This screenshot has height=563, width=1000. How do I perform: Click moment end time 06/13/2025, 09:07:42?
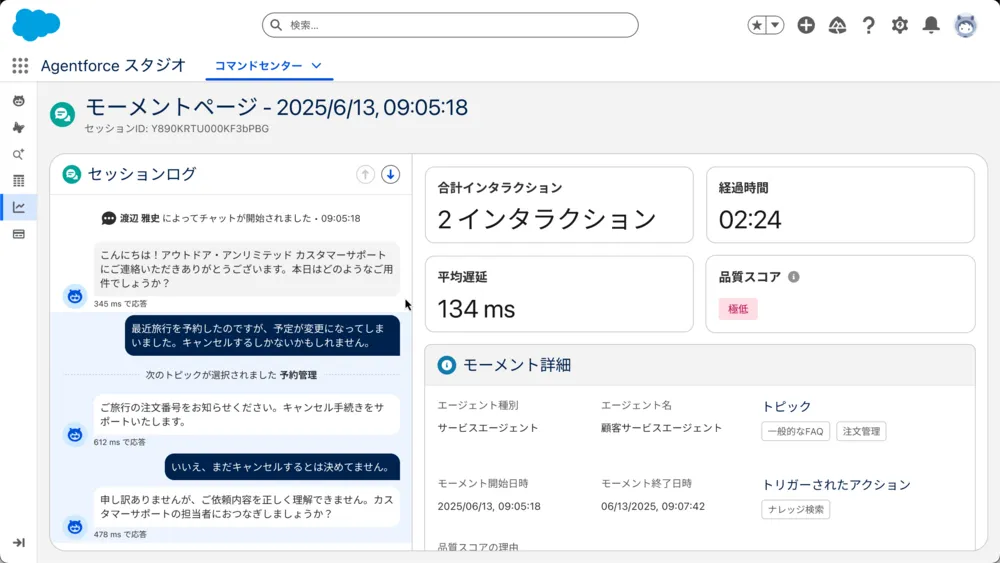[652, 506]
